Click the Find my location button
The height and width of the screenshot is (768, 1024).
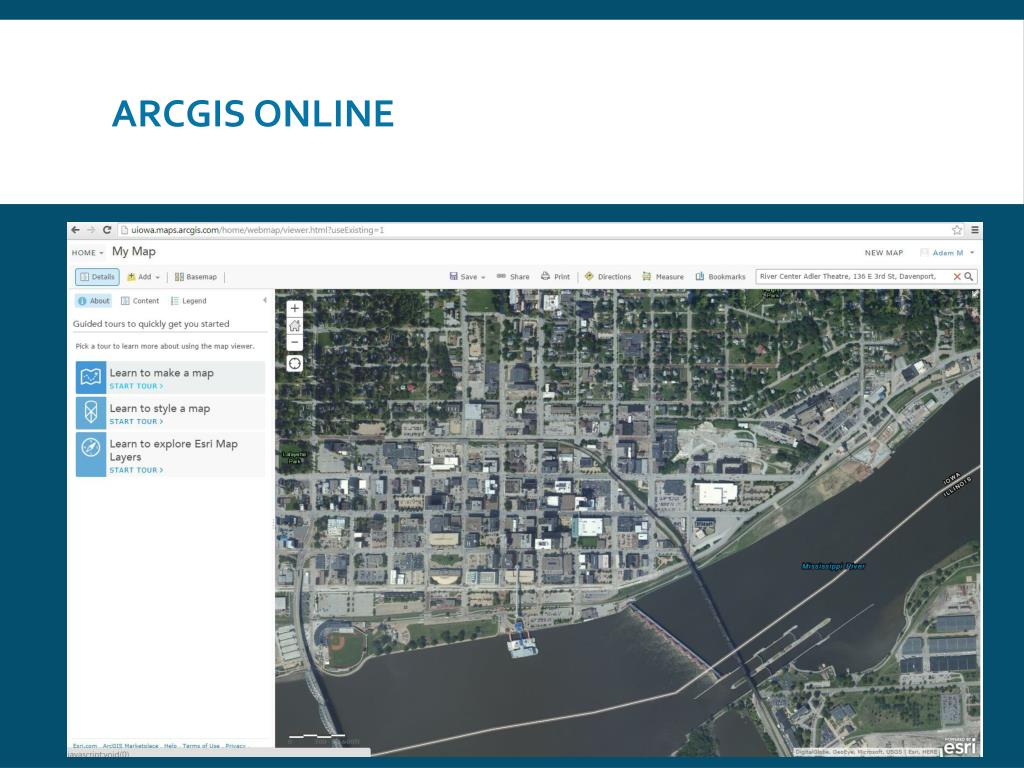[x=295, y=364]
